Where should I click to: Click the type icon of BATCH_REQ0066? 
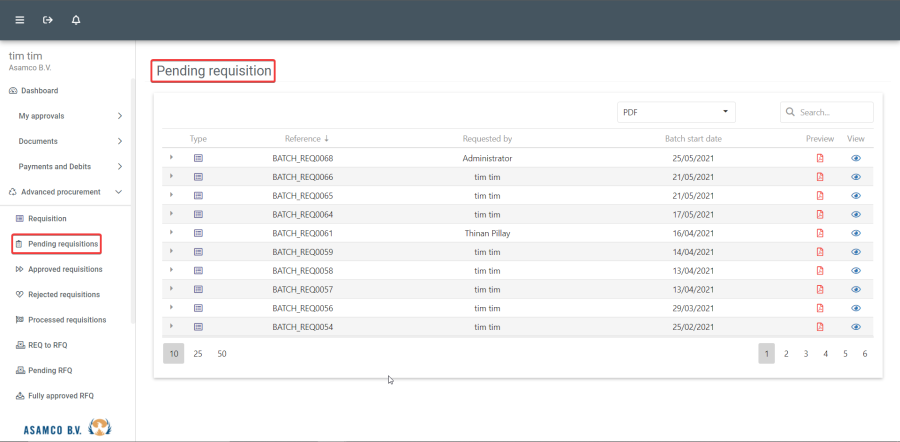point(198,177)
